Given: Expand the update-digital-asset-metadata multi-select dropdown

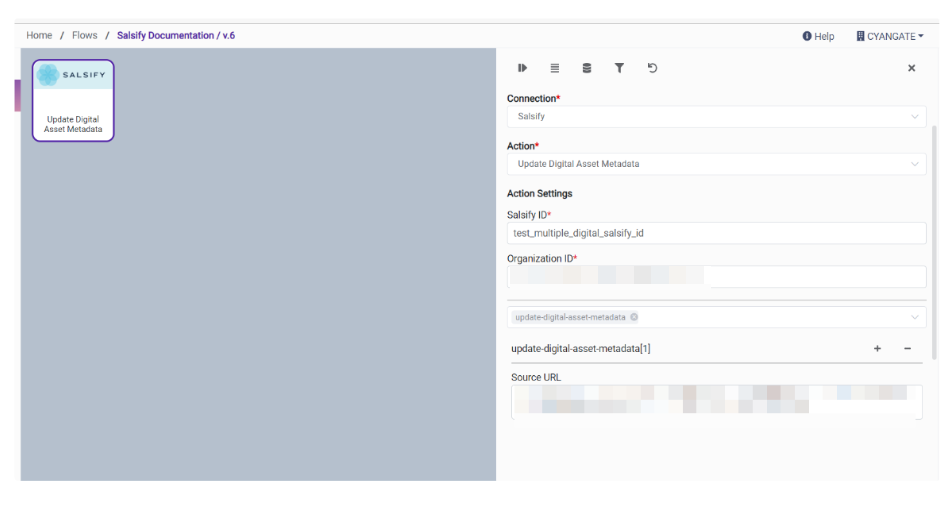Looking at the screenshot, I should pos(914,317).
